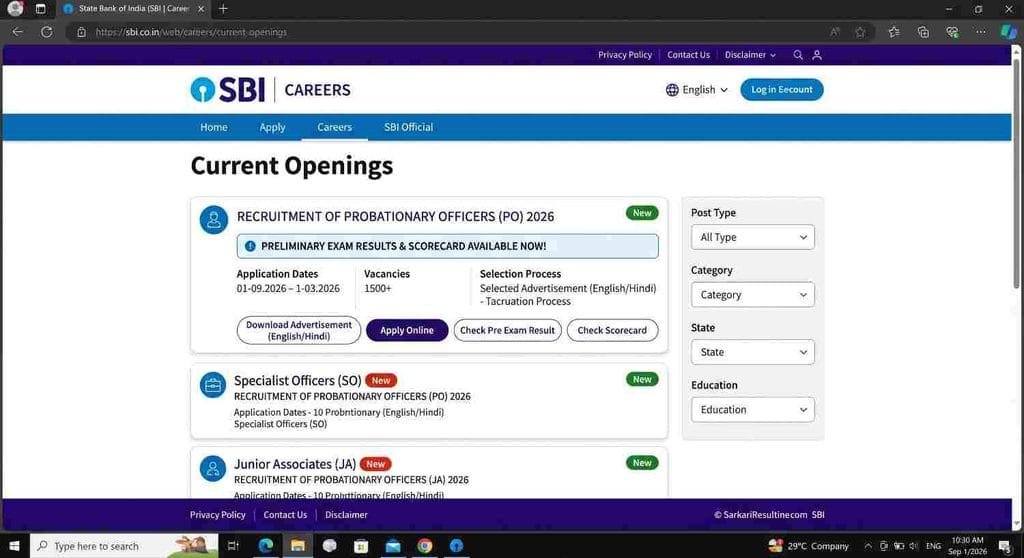Open browser favorites list icon
The width and height of the screenshot is (1024, 558).
(x=894, y=32)
